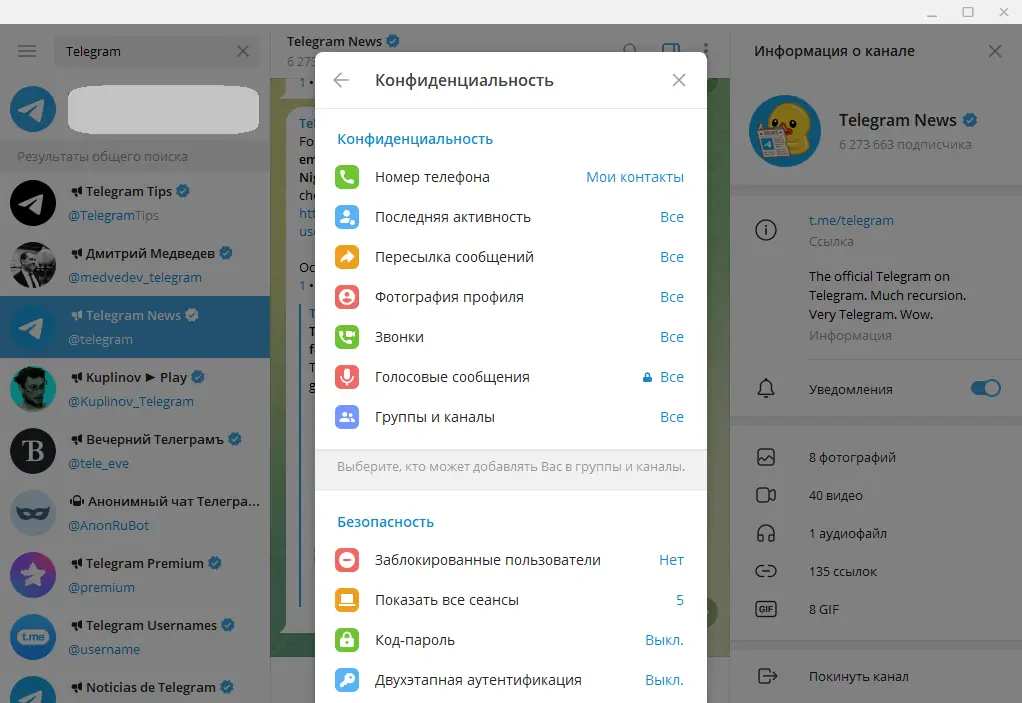Click the GIF icon next to 8 GIF
The height and width of the screenshot is (703, 1022).
tap(766, 609)
